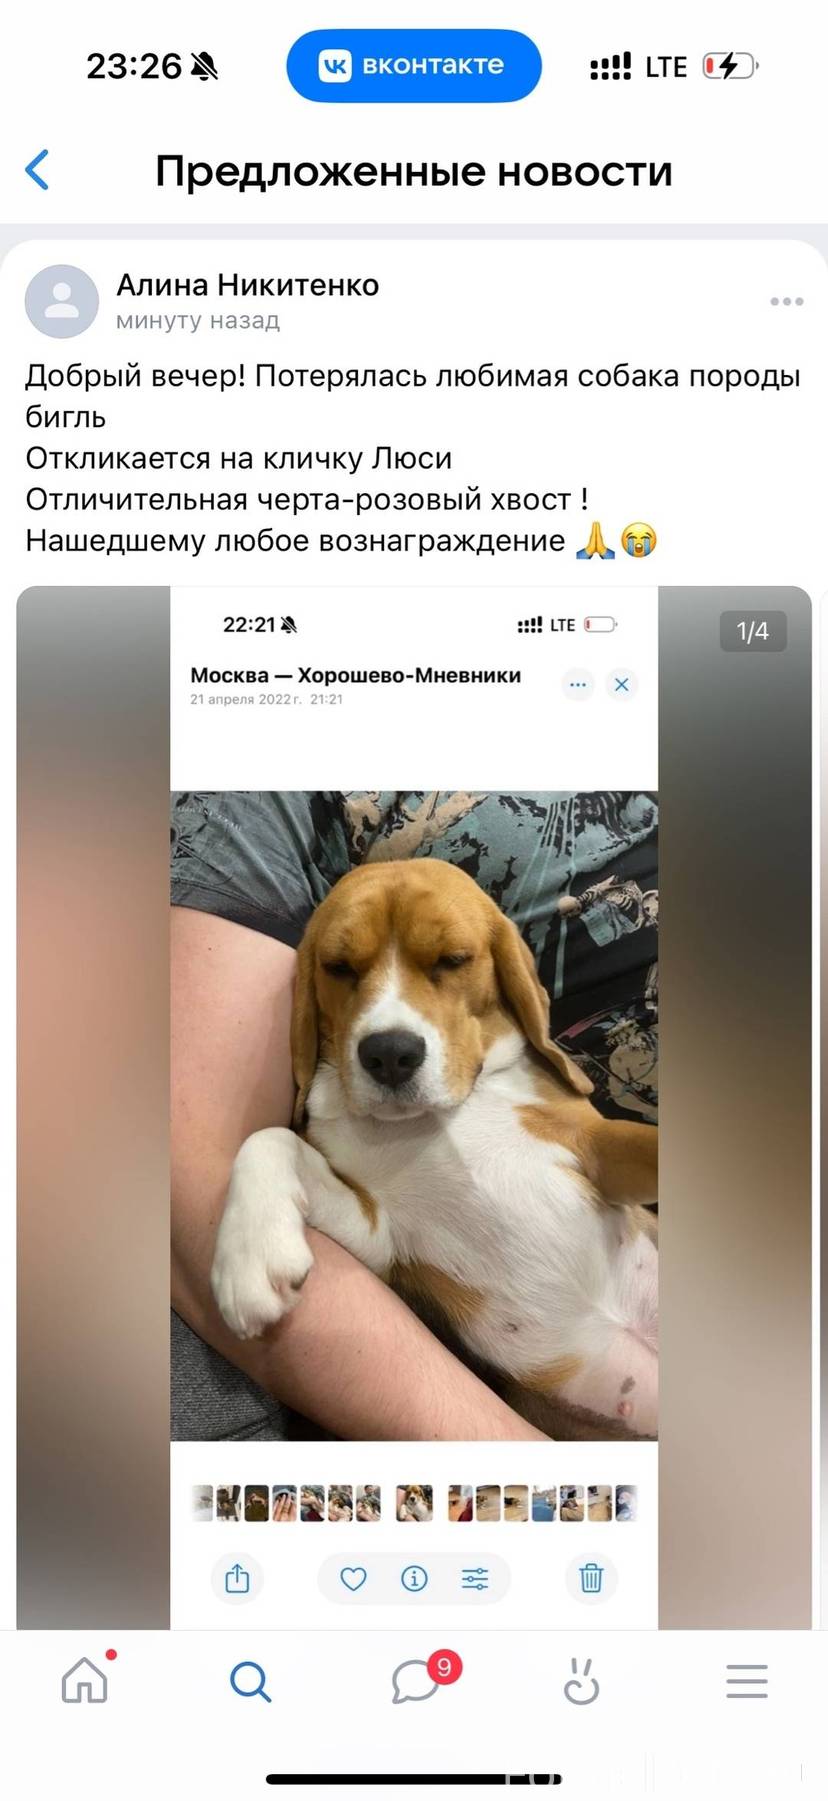Tap the info icon in photo
The height and width of the screenshot is (1801, 828).
click(x=414, y=1578)
